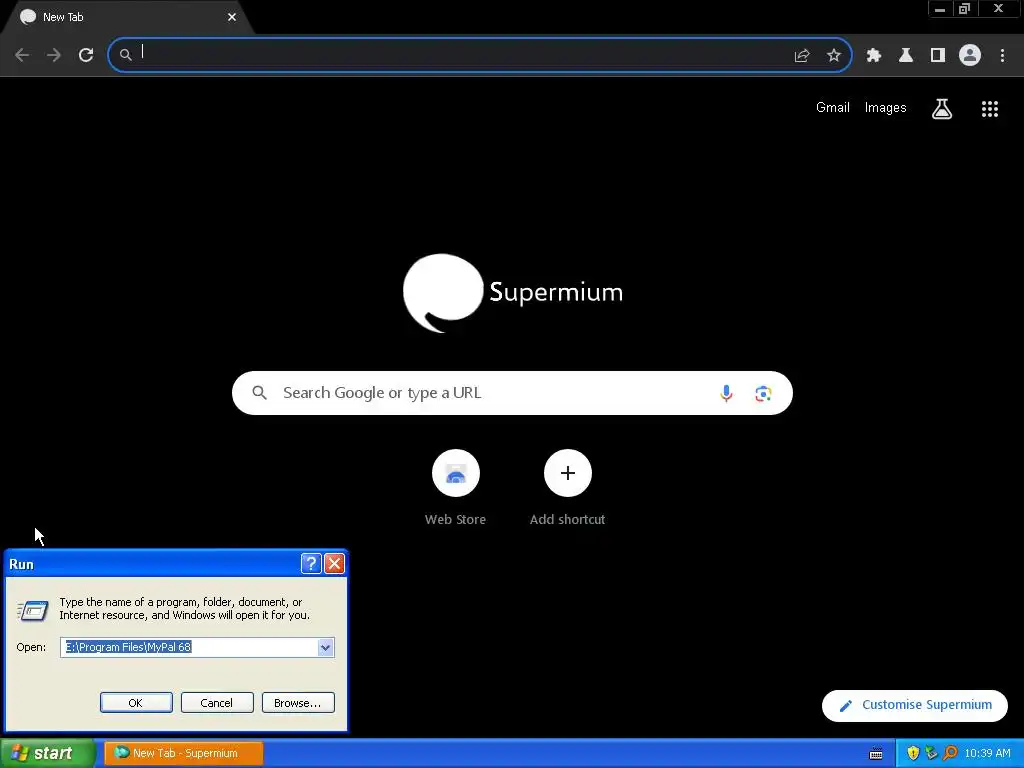Click Browse... in the Run dialog
Screen dimensions: 1024x768
click(298, 703)
